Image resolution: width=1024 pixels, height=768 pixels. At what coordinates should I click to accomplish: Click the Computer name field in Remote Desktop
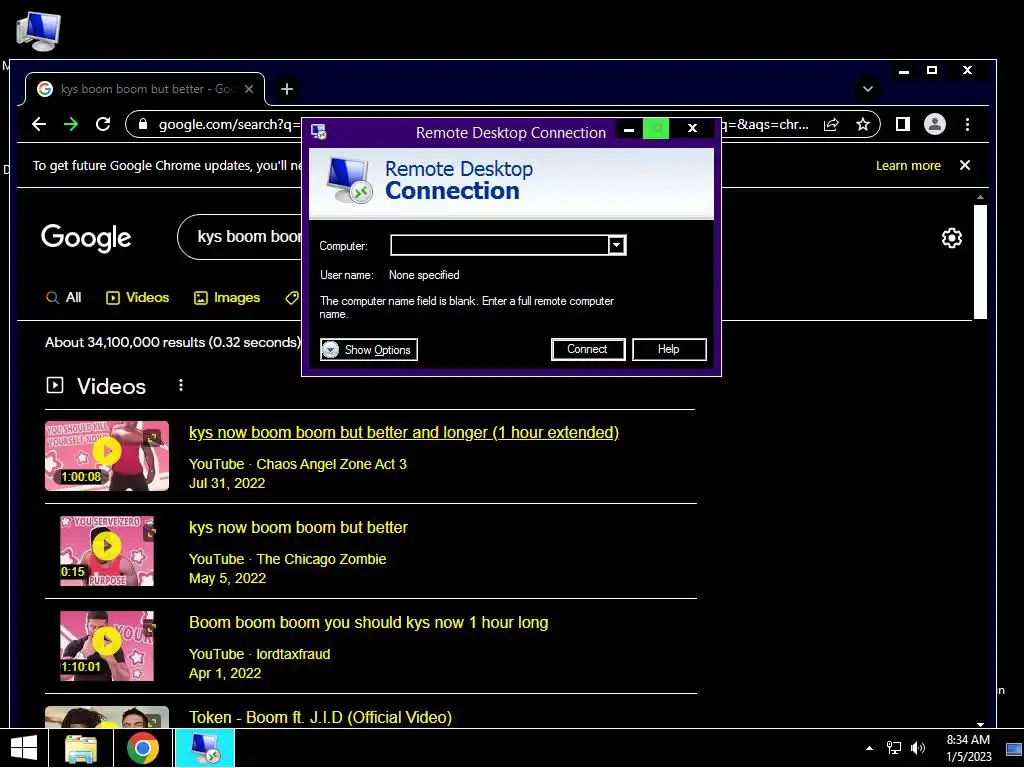click(500, 246)
